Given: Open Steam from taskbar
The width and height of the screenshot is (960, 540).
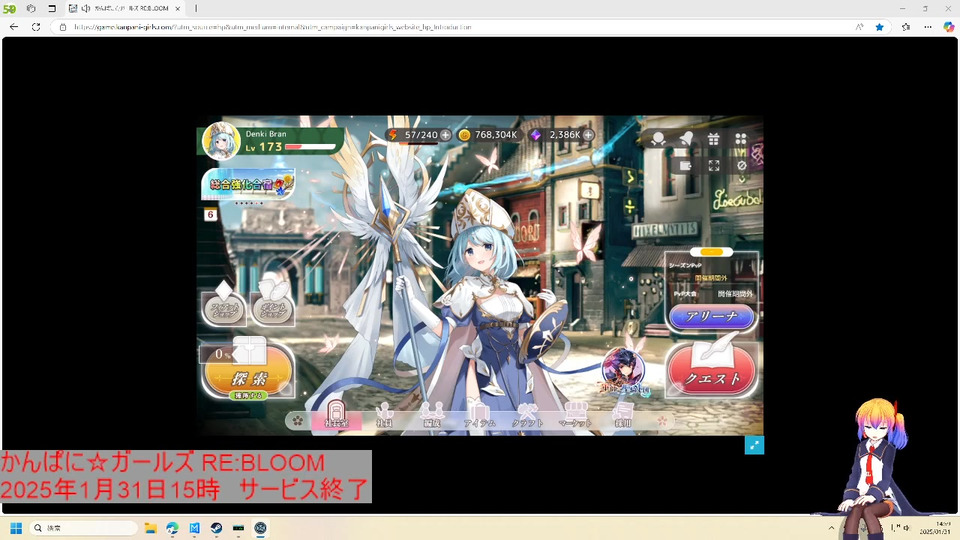Looking at the screenshot, I should [x=217, y=528].
